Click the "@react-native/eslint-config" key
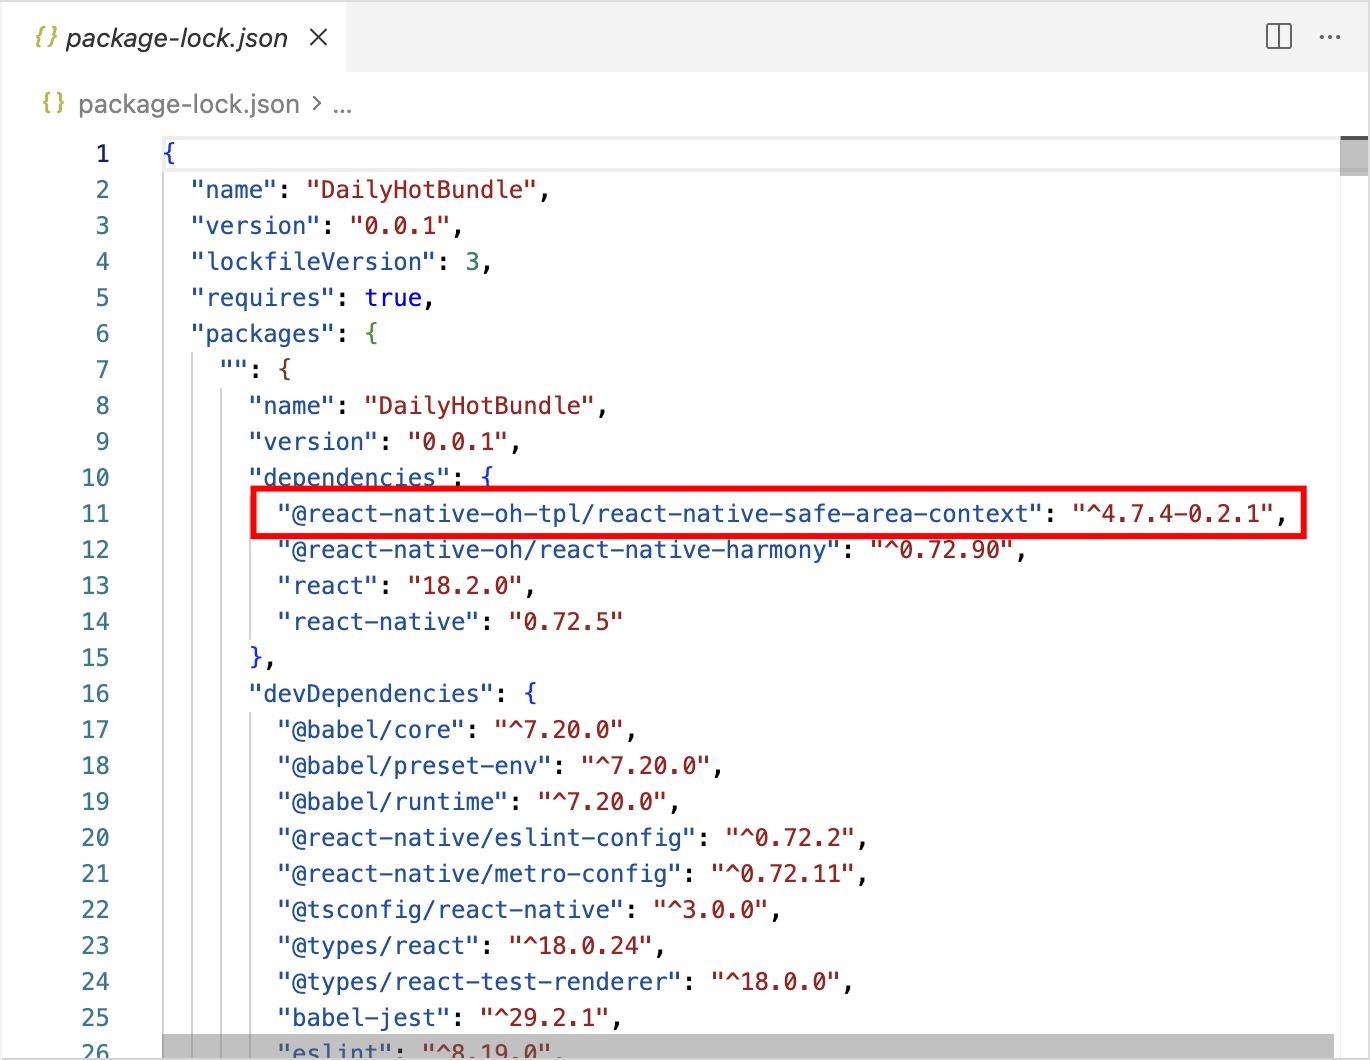The width and height of the screenshot is (1370, 1060). pyautogui.click(x=487, y=838)
